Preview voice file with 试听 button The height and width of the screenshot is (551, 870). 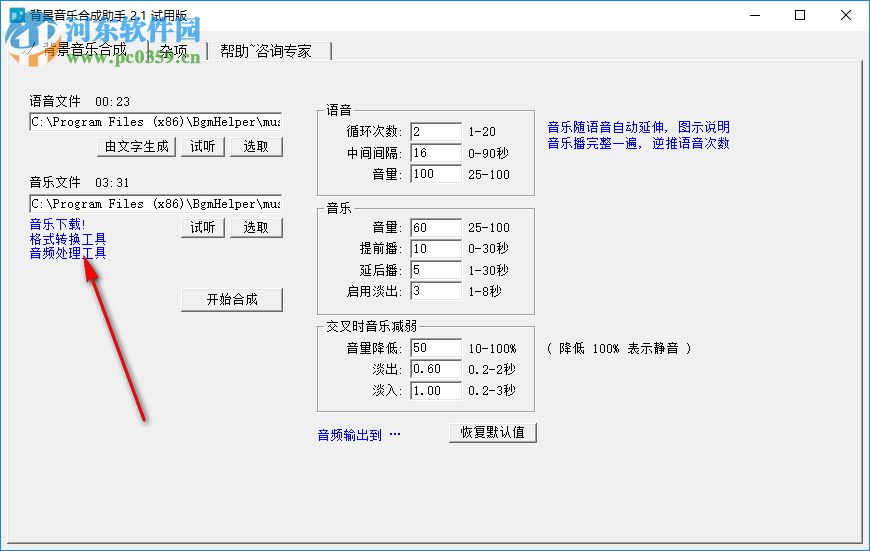pos(203,146)
